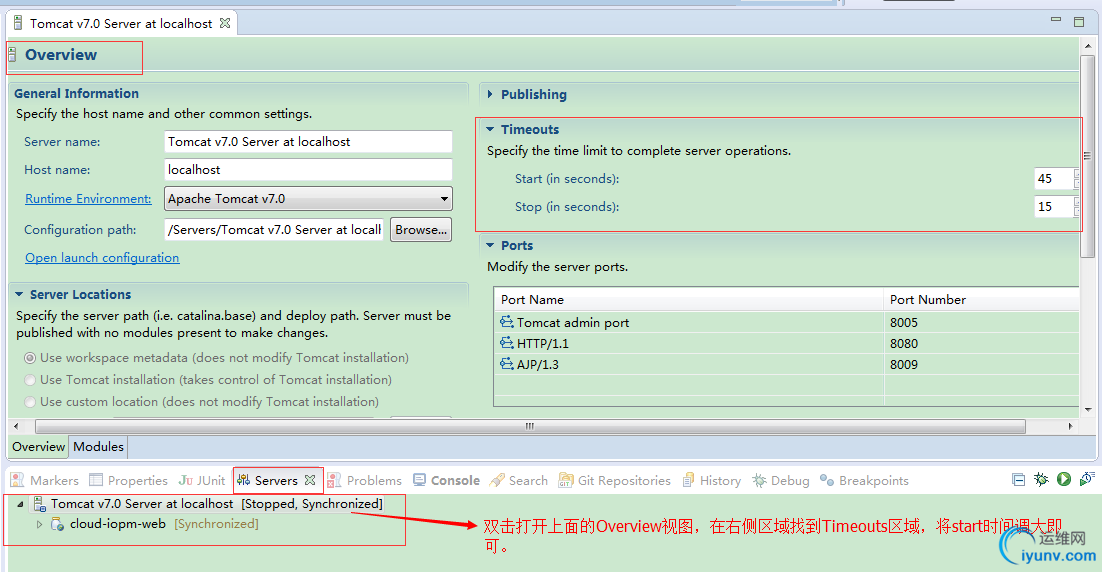Click the Git Repositories view icon
The image size is (1102, 572).
click(566, 480)
